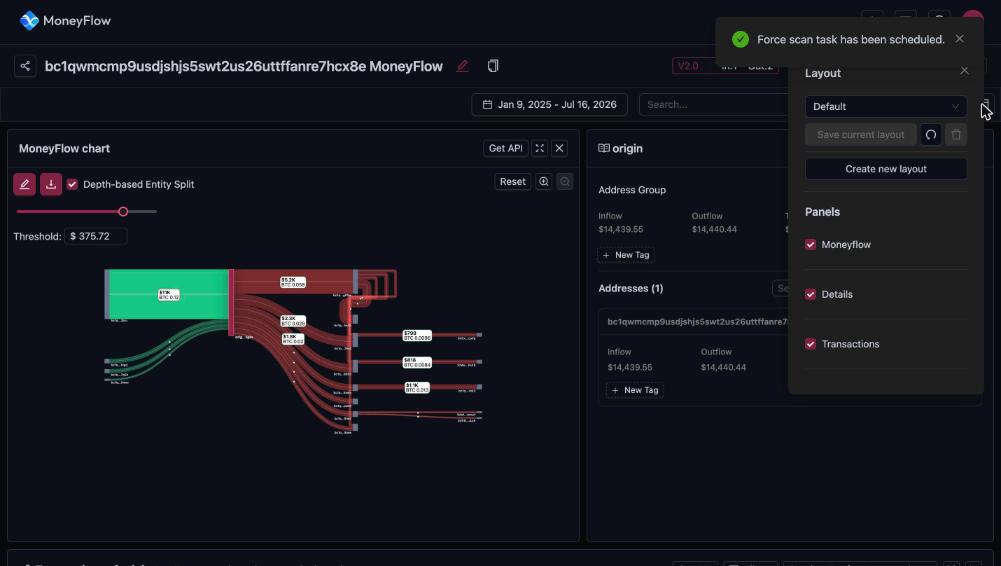Close the Layout panel
This screenshot has height=566, width=1001.
pyautogui.click(x=964, y=71)
